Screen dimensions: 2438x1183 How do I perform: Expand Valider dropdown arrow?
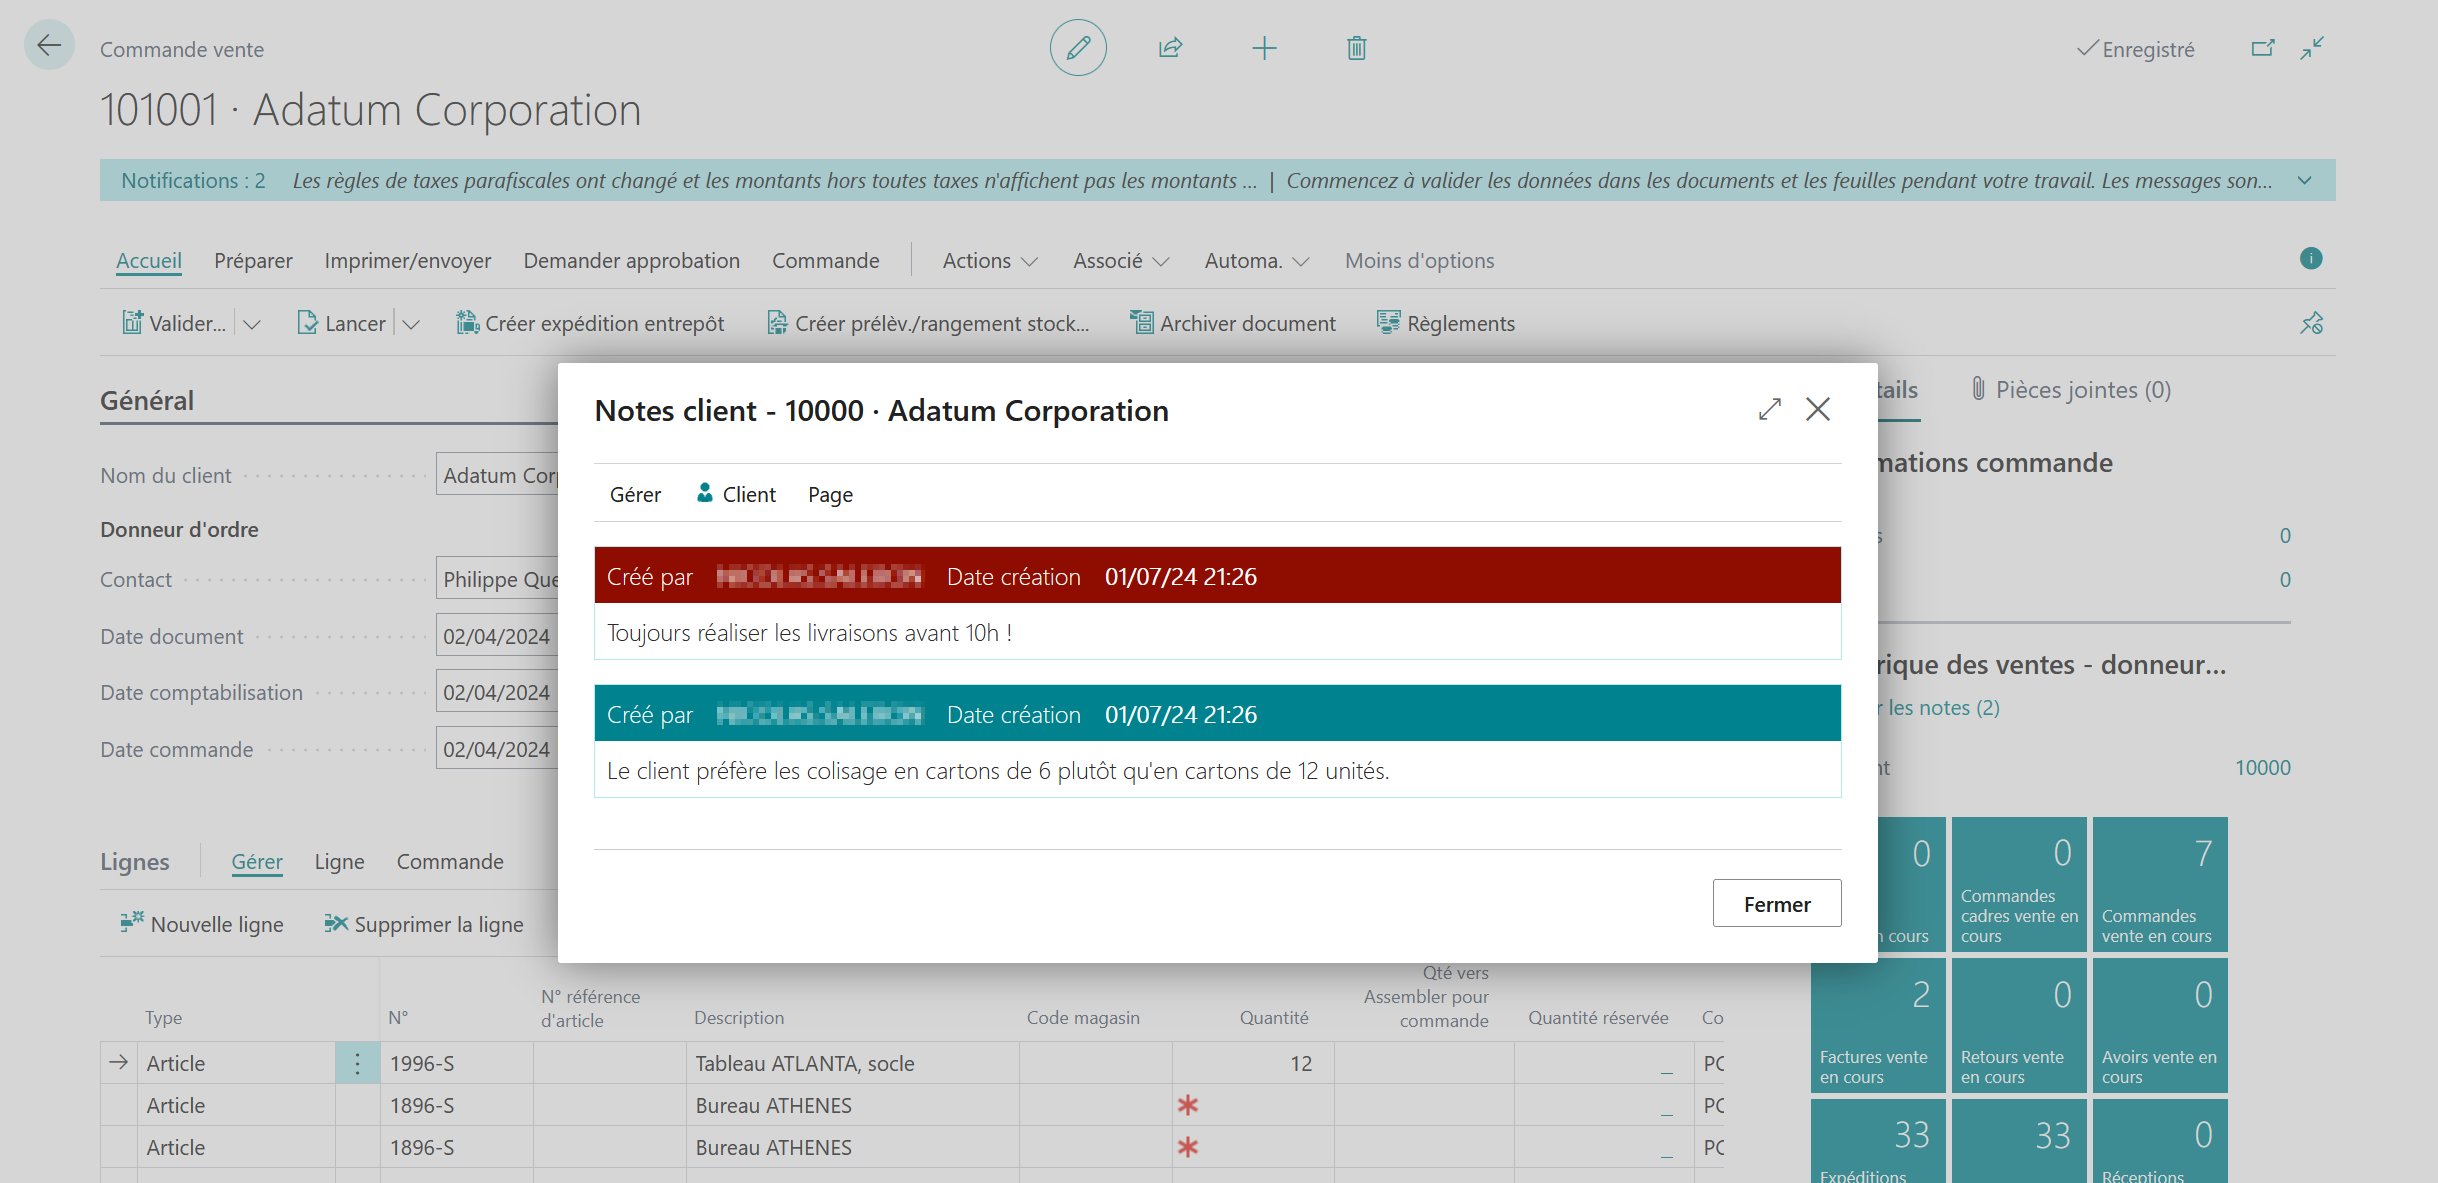[252, 324]
